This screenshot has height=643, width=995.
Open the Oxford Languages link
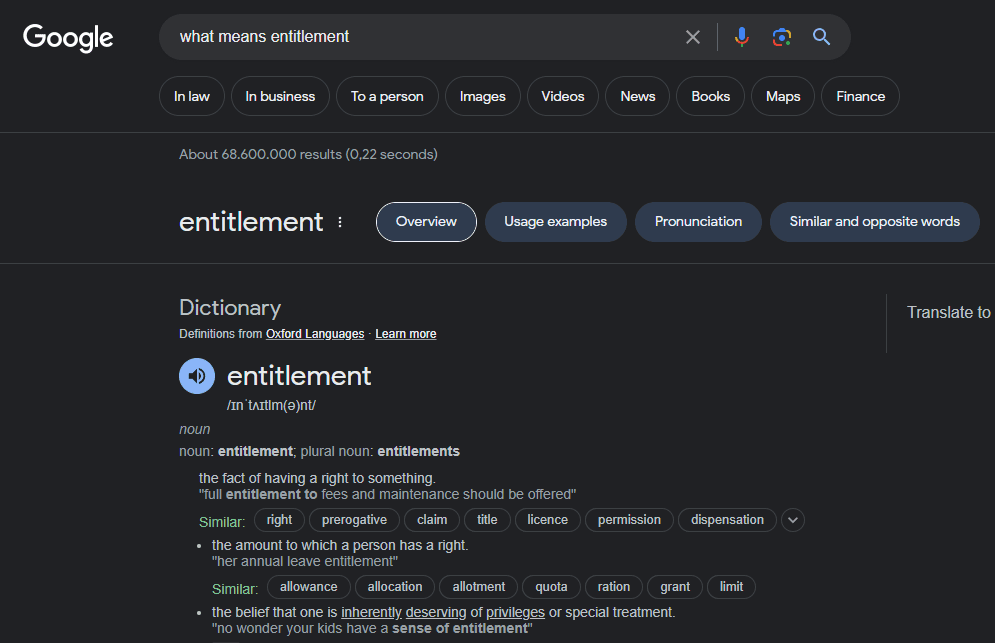pos(315,334)
